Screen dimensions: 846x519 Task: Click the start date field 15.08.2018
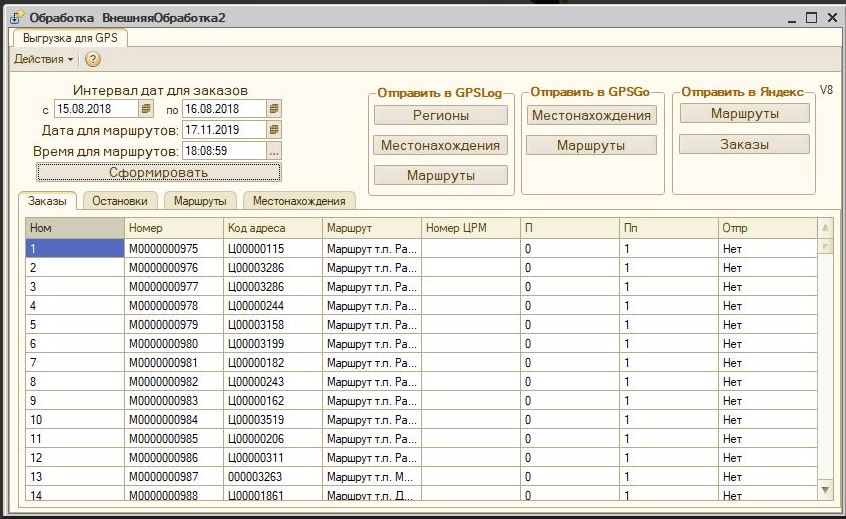pos(96,108)
